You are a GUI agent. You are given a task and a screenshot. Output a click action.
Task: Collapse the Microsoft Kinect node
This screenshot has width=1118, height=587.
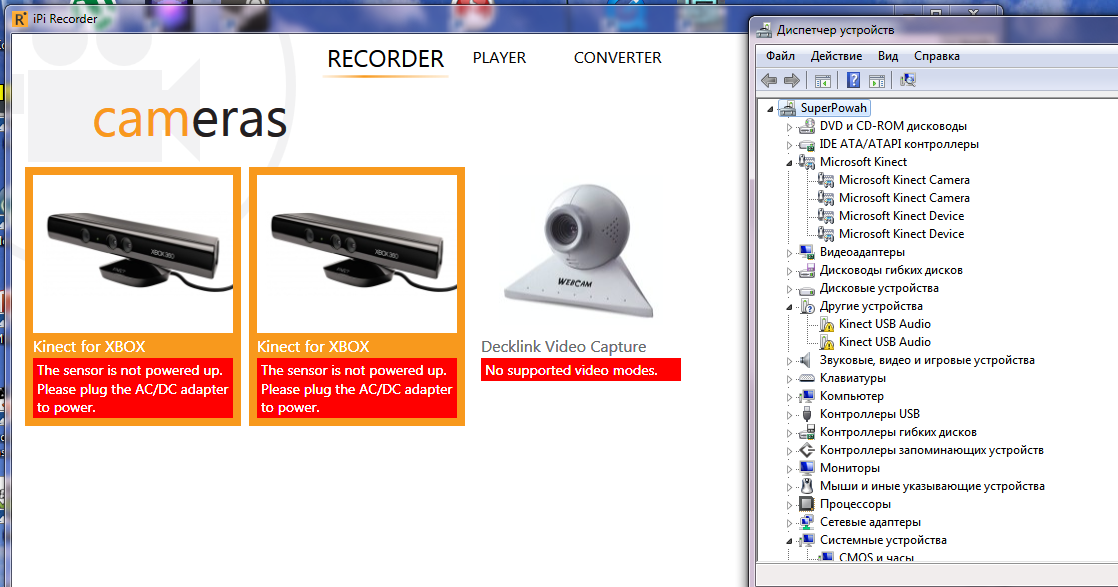789,163
